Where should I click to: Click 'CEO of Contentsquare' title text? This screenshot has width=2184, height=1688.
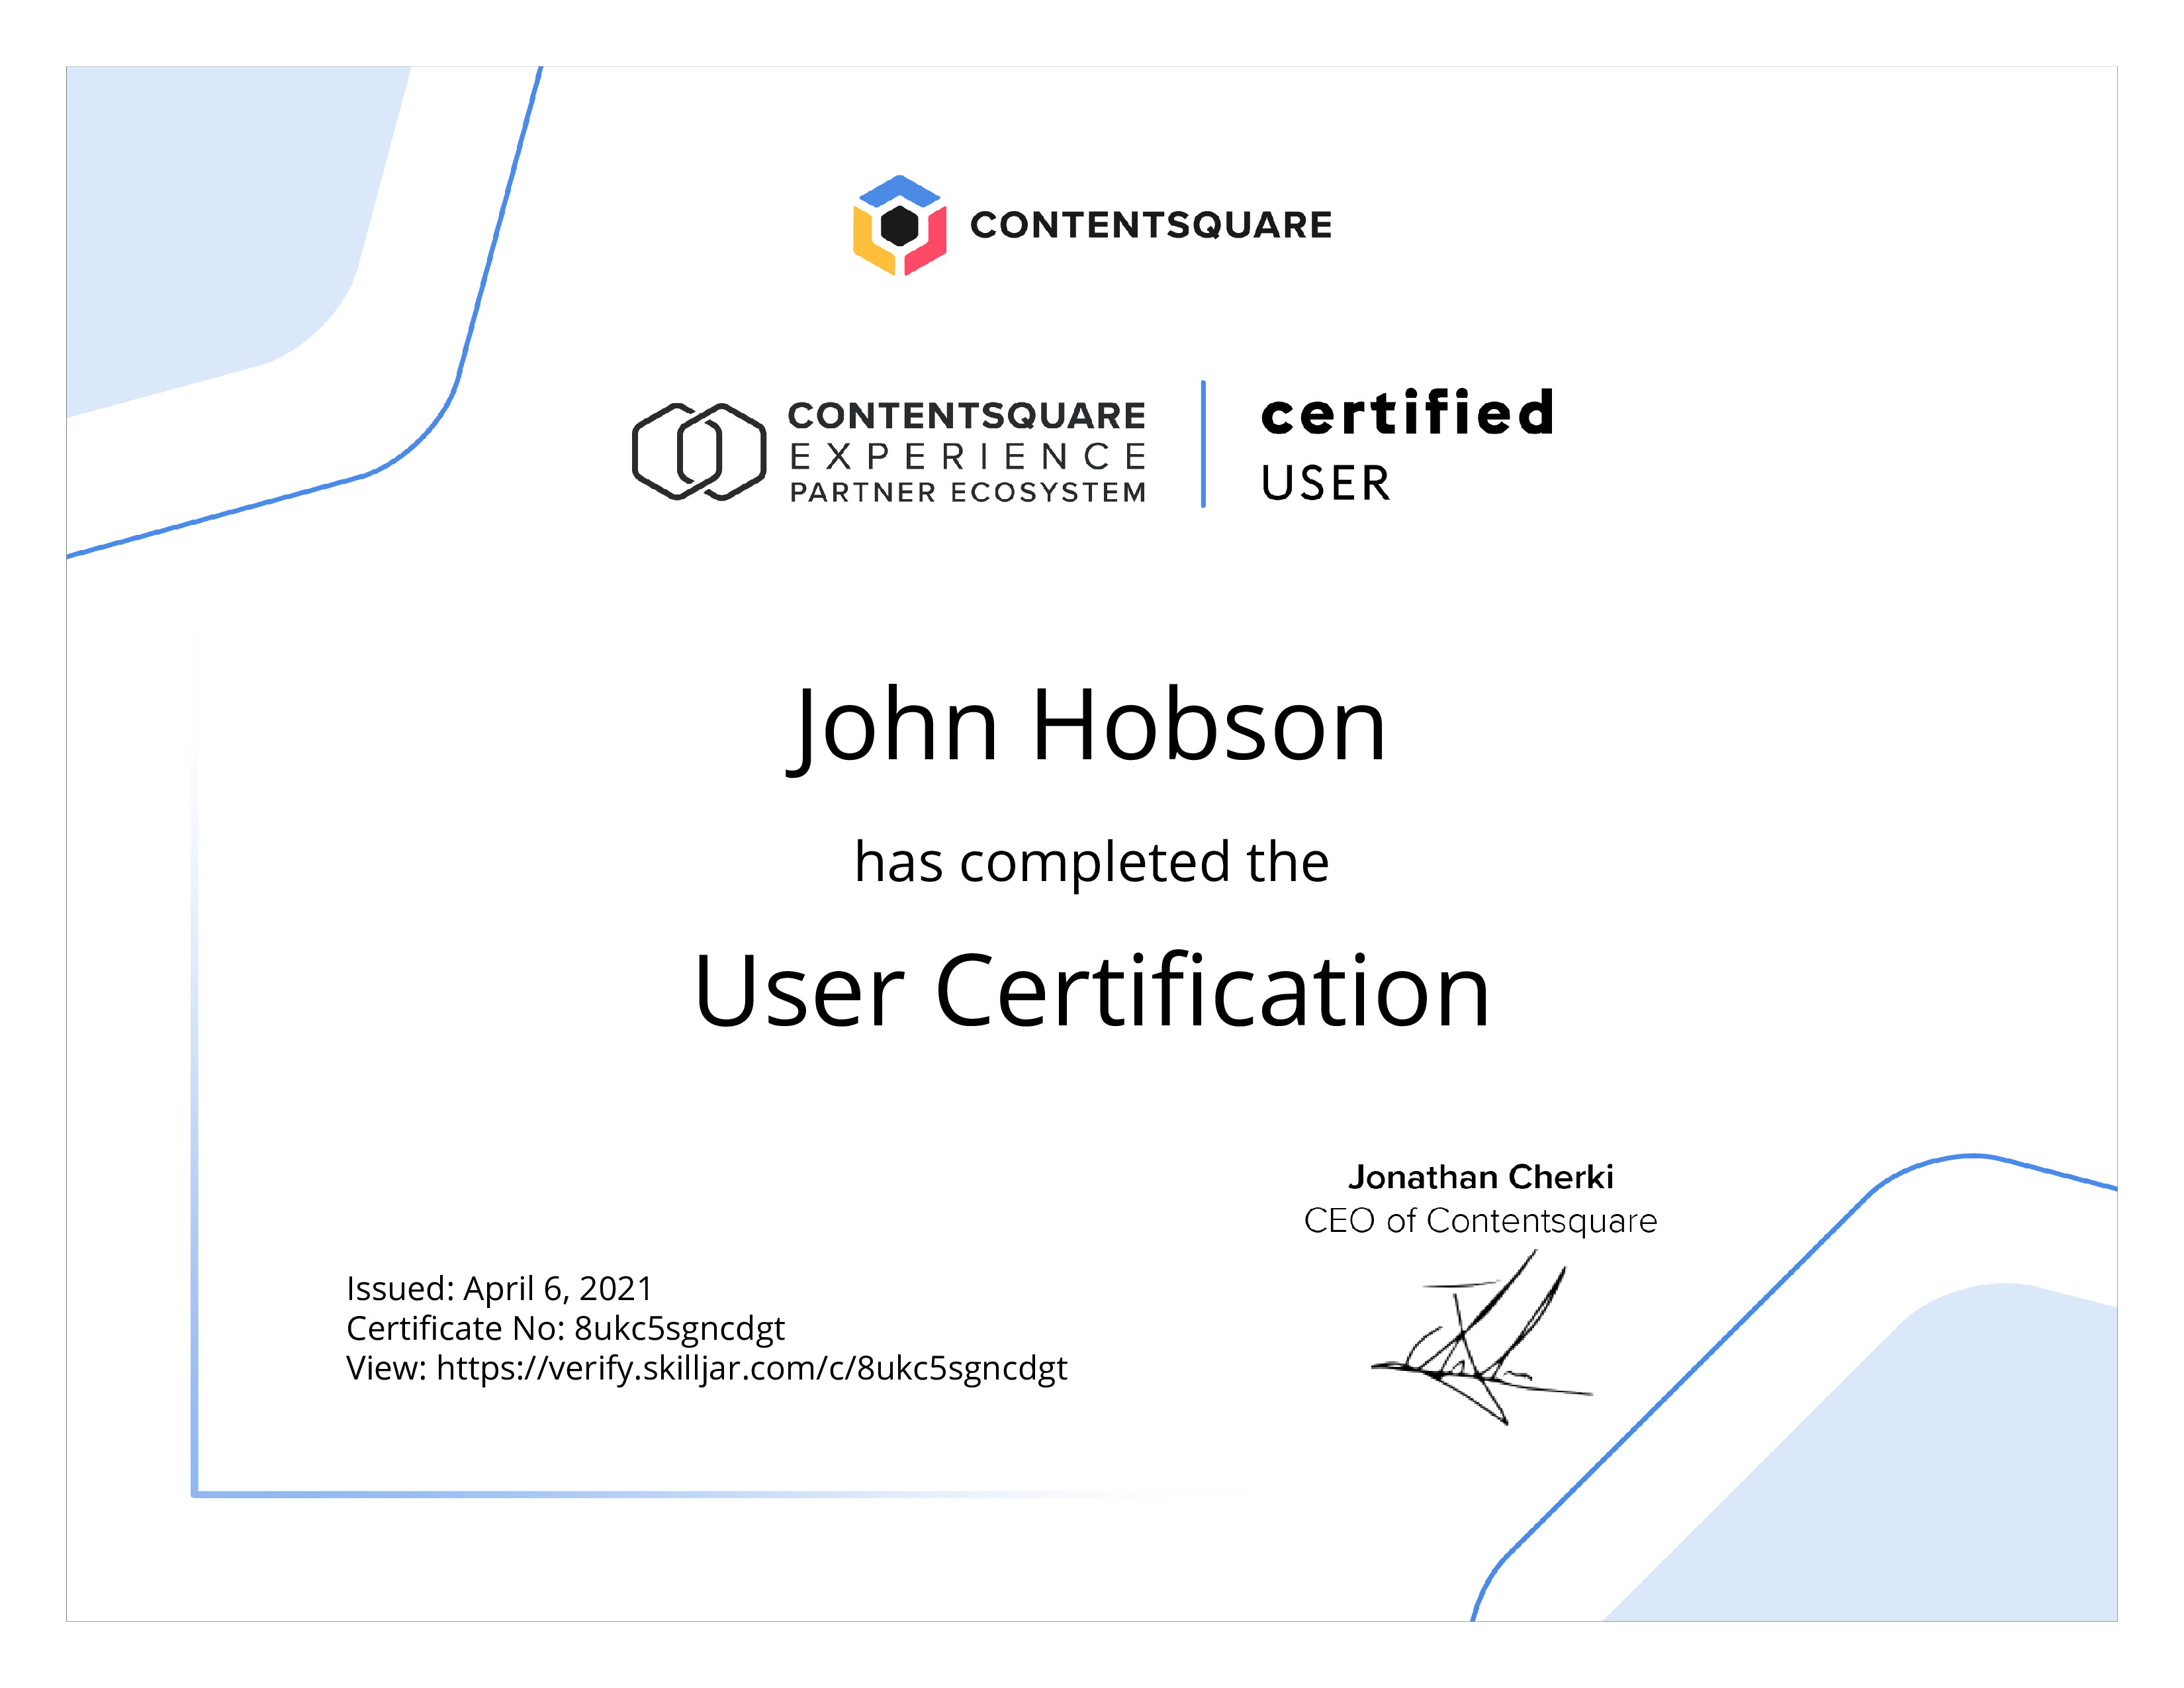(1481, 1221)
